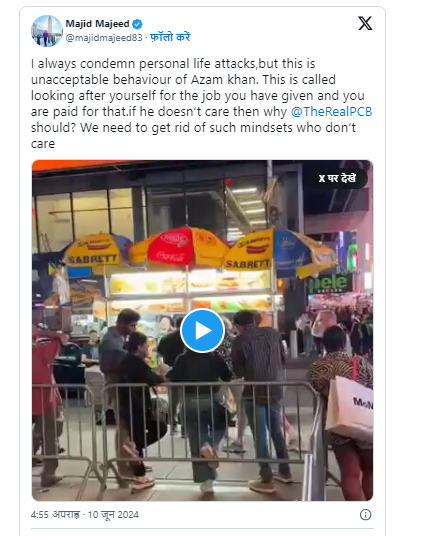This screenshot has height=536, width=439.
Task: Click the tweet line starting 'I always condemn'
Action: tap(173, 64)
